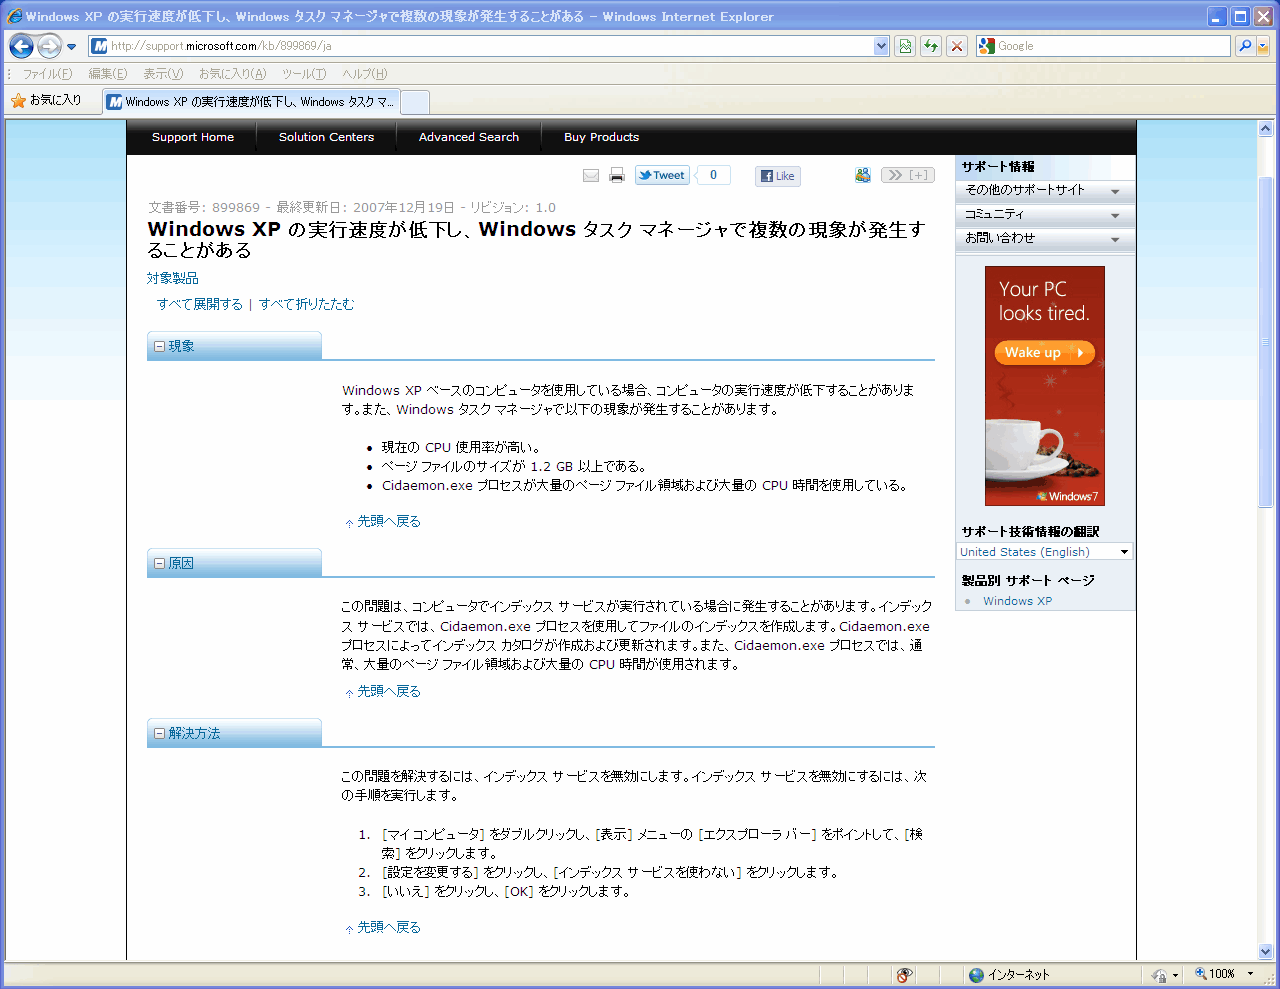Click the scrollbar up arrow
The width and height of the screenshot is (1280, 989).
1265,129
